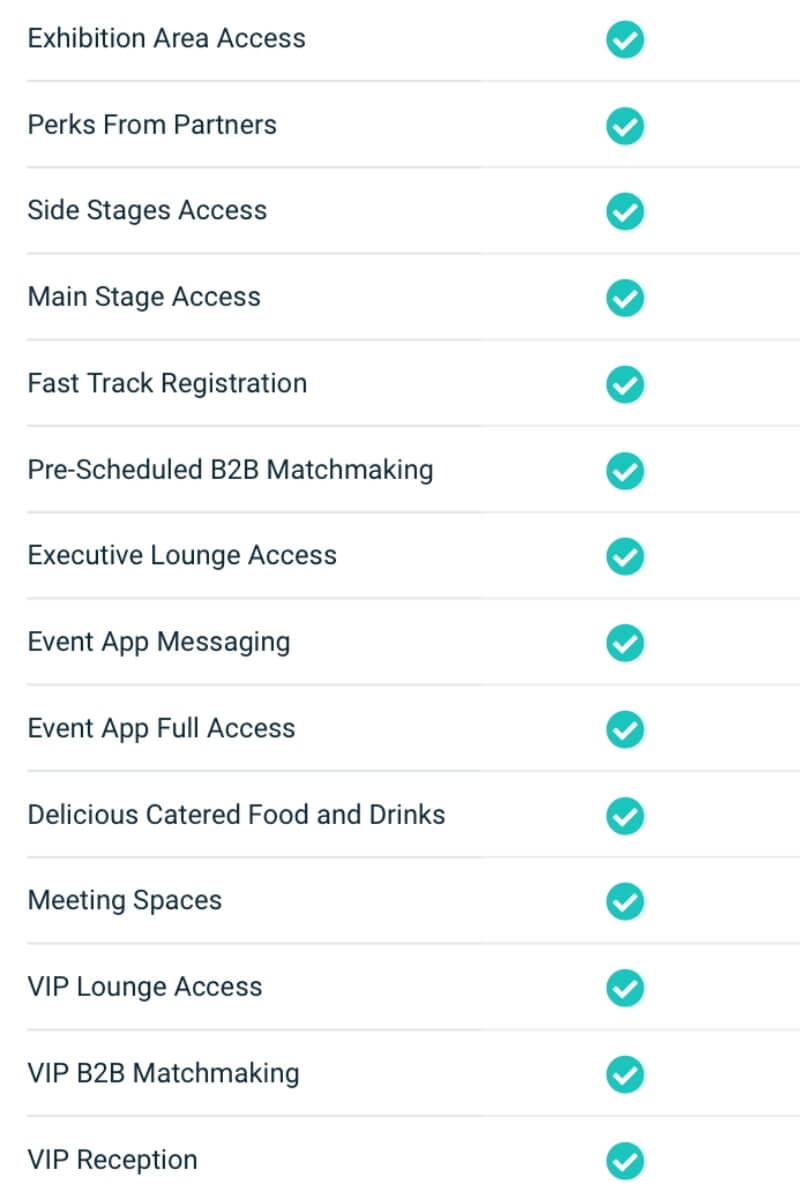Screen dimensions: 800x1200
Task: Tap the Event App Messaging checkmark icon
Action: 625,642
